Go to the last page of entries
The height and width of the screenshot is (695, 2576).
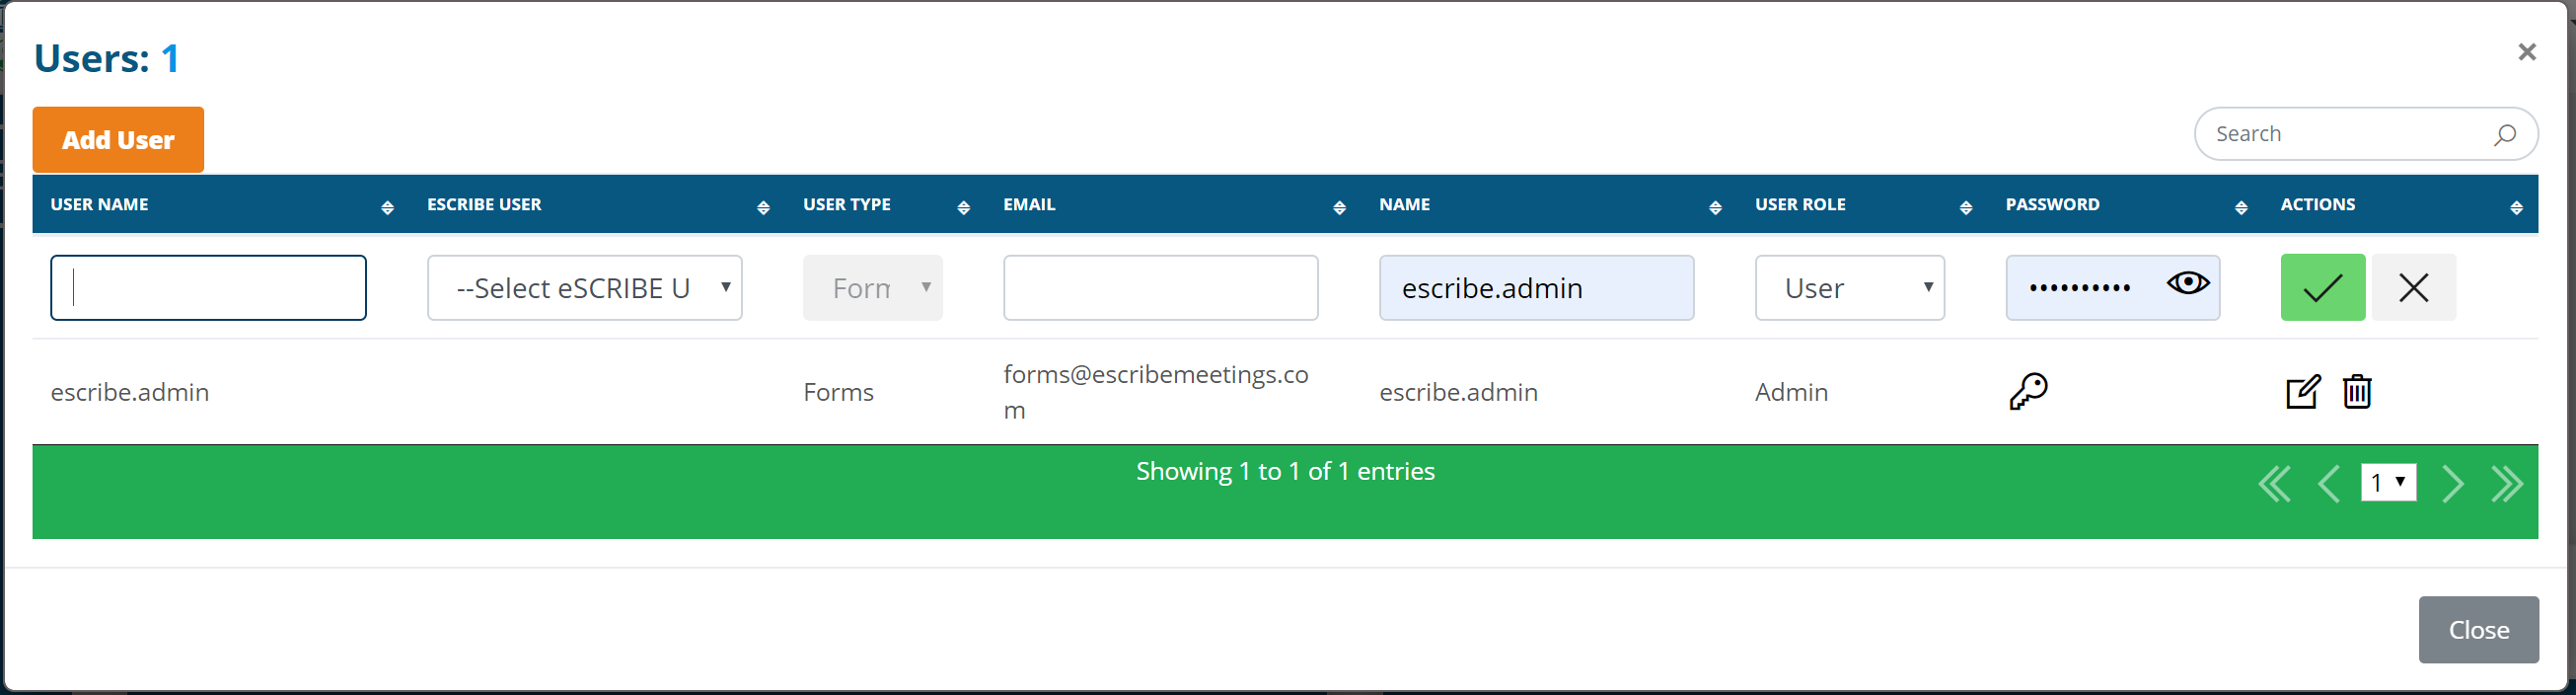point(2507,484)
